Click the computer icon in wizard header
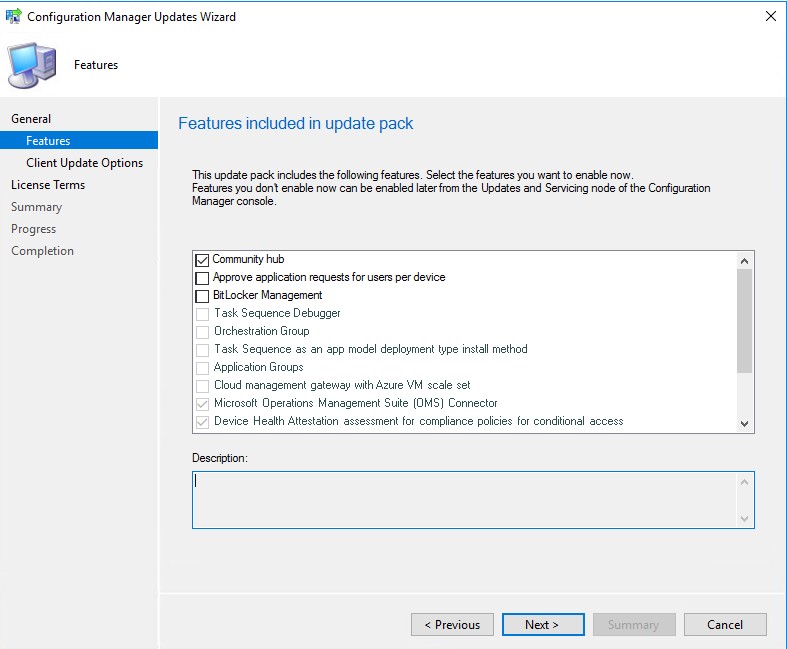 click(32, 65)
